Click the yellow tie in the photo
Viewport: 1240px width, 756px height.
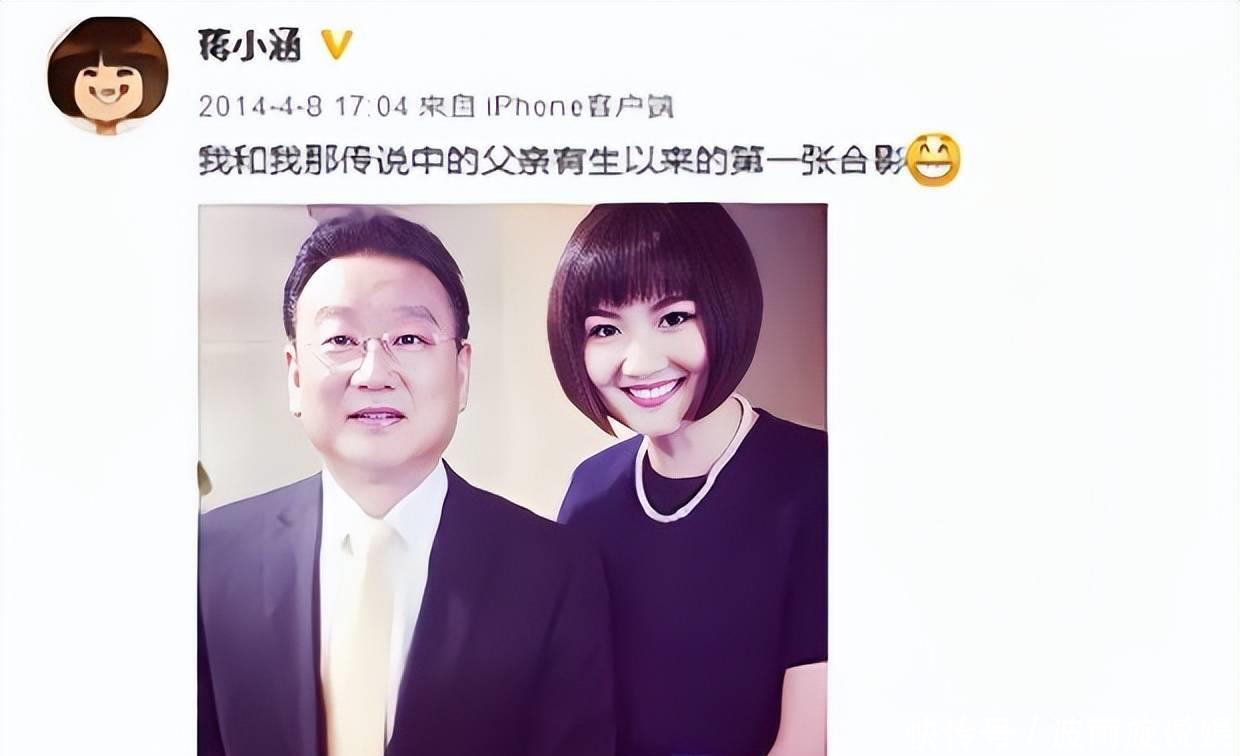tap(359, 640)
